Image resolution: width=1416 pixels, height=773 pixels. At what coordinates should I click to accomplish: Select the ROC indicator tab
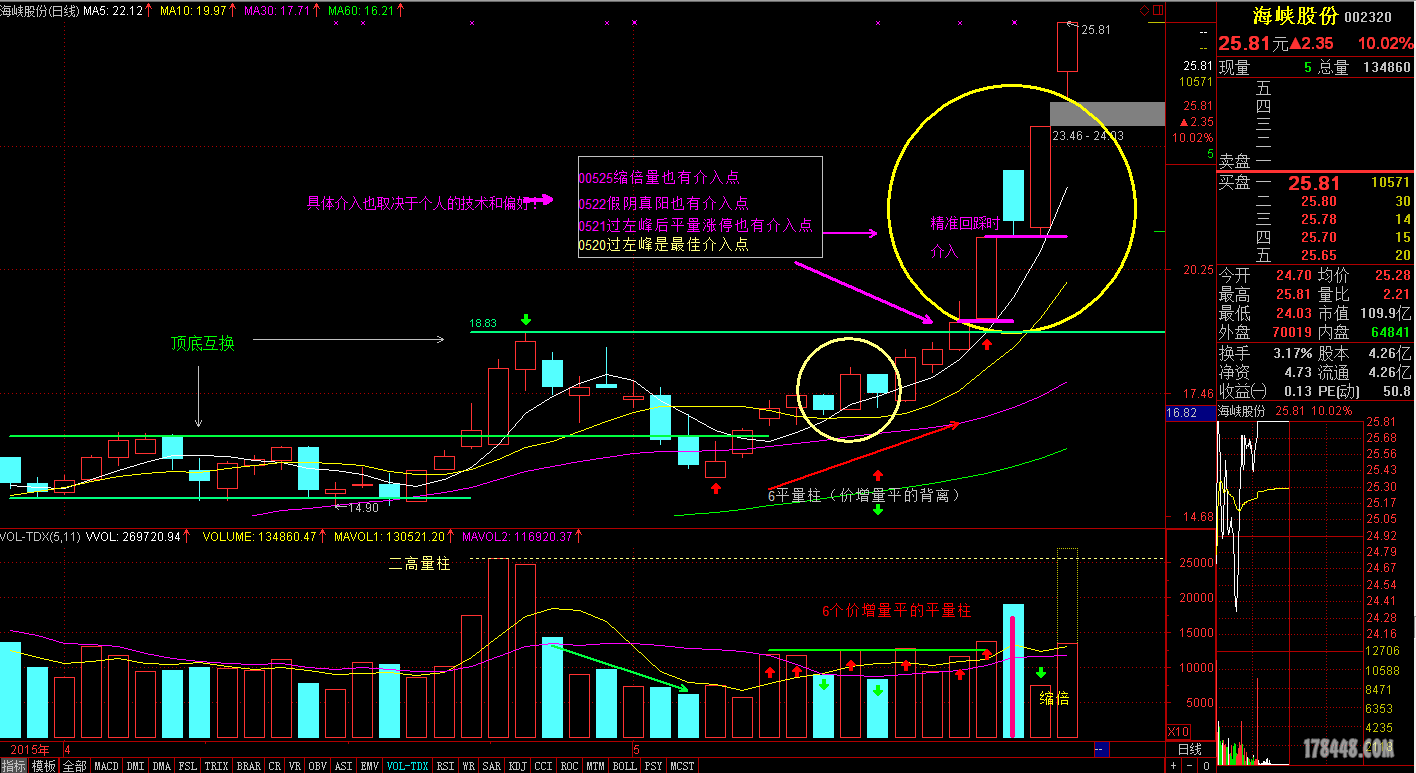pos(569,766)
